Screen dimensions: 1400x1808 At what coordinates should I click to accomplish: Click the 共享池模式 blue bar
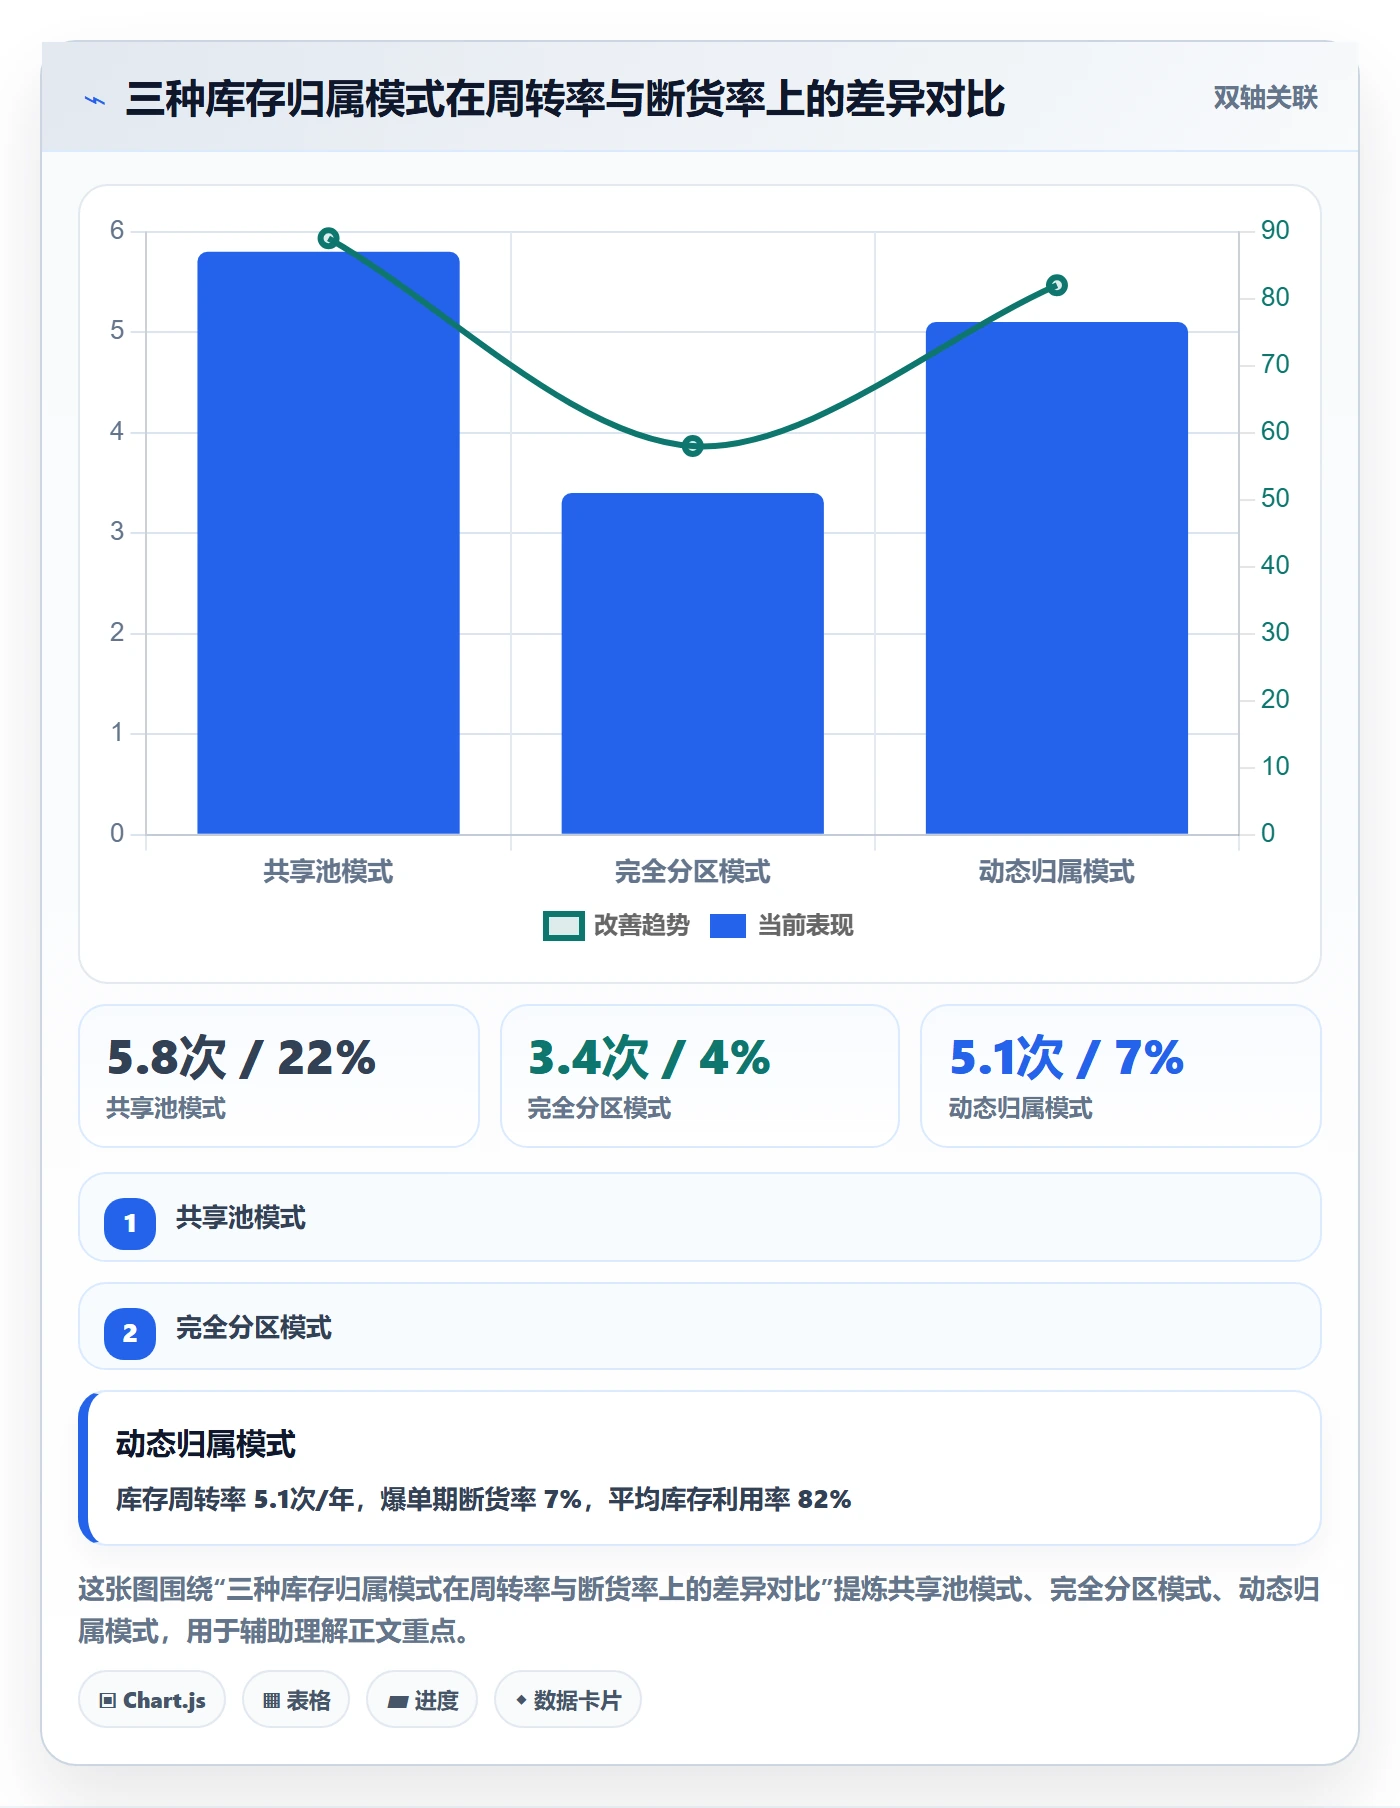pyautogui.click(x=328, y=543)
